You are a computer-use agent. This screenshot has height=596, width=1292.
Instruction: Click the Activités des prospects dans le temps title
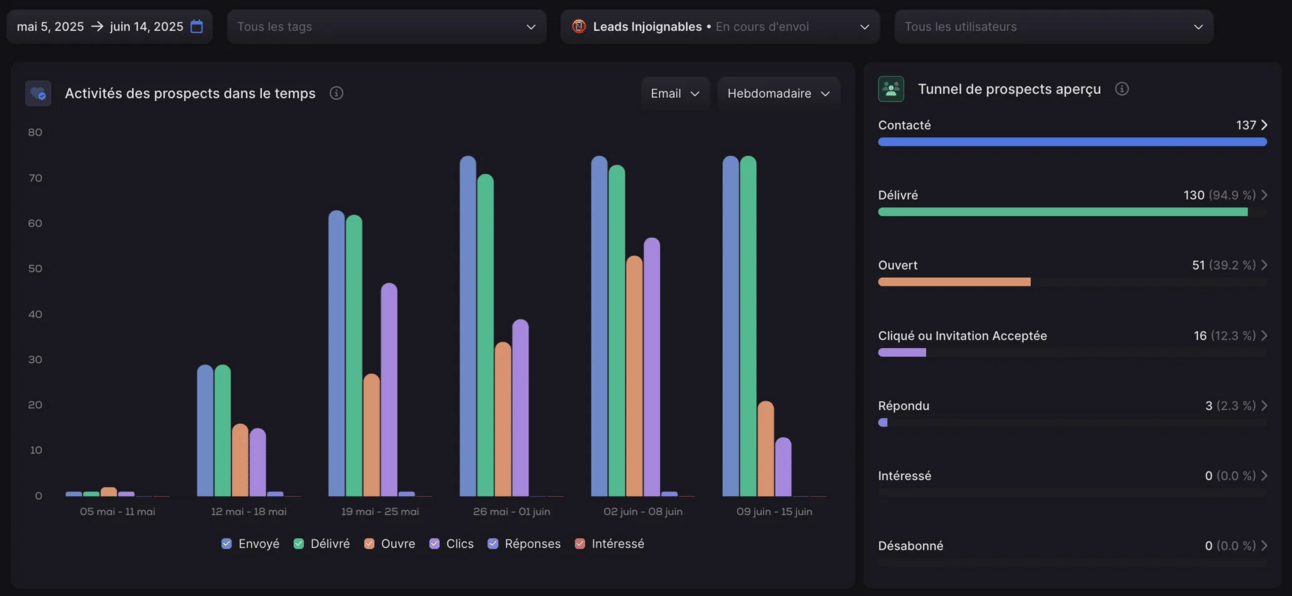pyautogui.click(x=190, y=93)
